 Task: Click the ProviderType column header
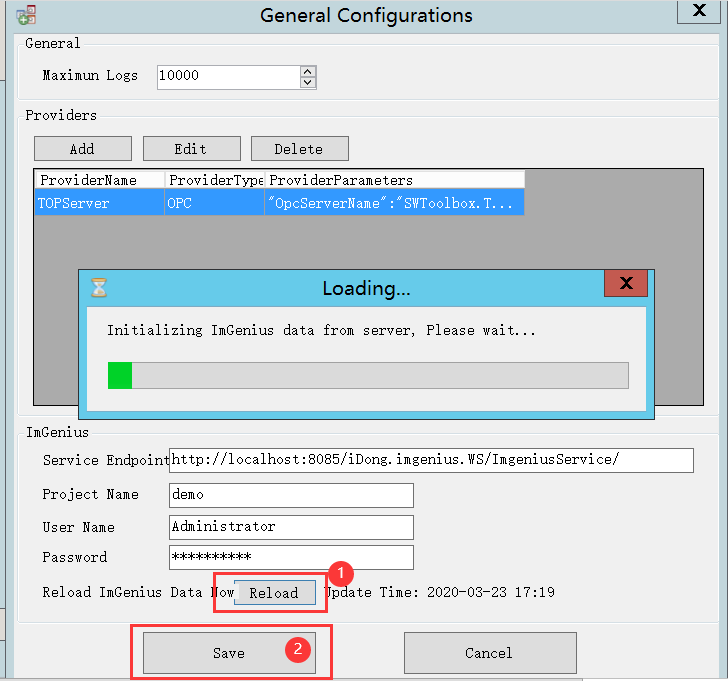(x=214, y=180)
